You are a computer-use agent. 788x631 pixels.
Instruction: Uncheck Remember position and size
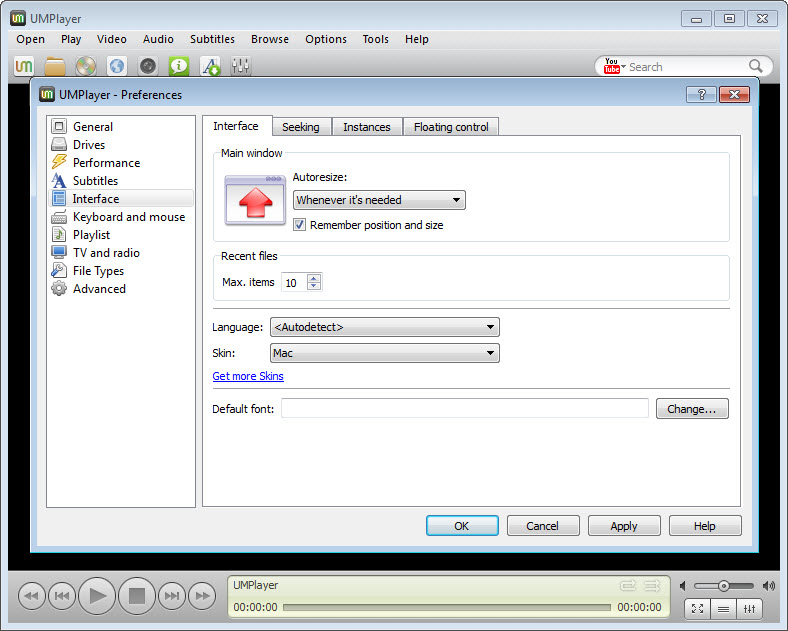[300, 225]
